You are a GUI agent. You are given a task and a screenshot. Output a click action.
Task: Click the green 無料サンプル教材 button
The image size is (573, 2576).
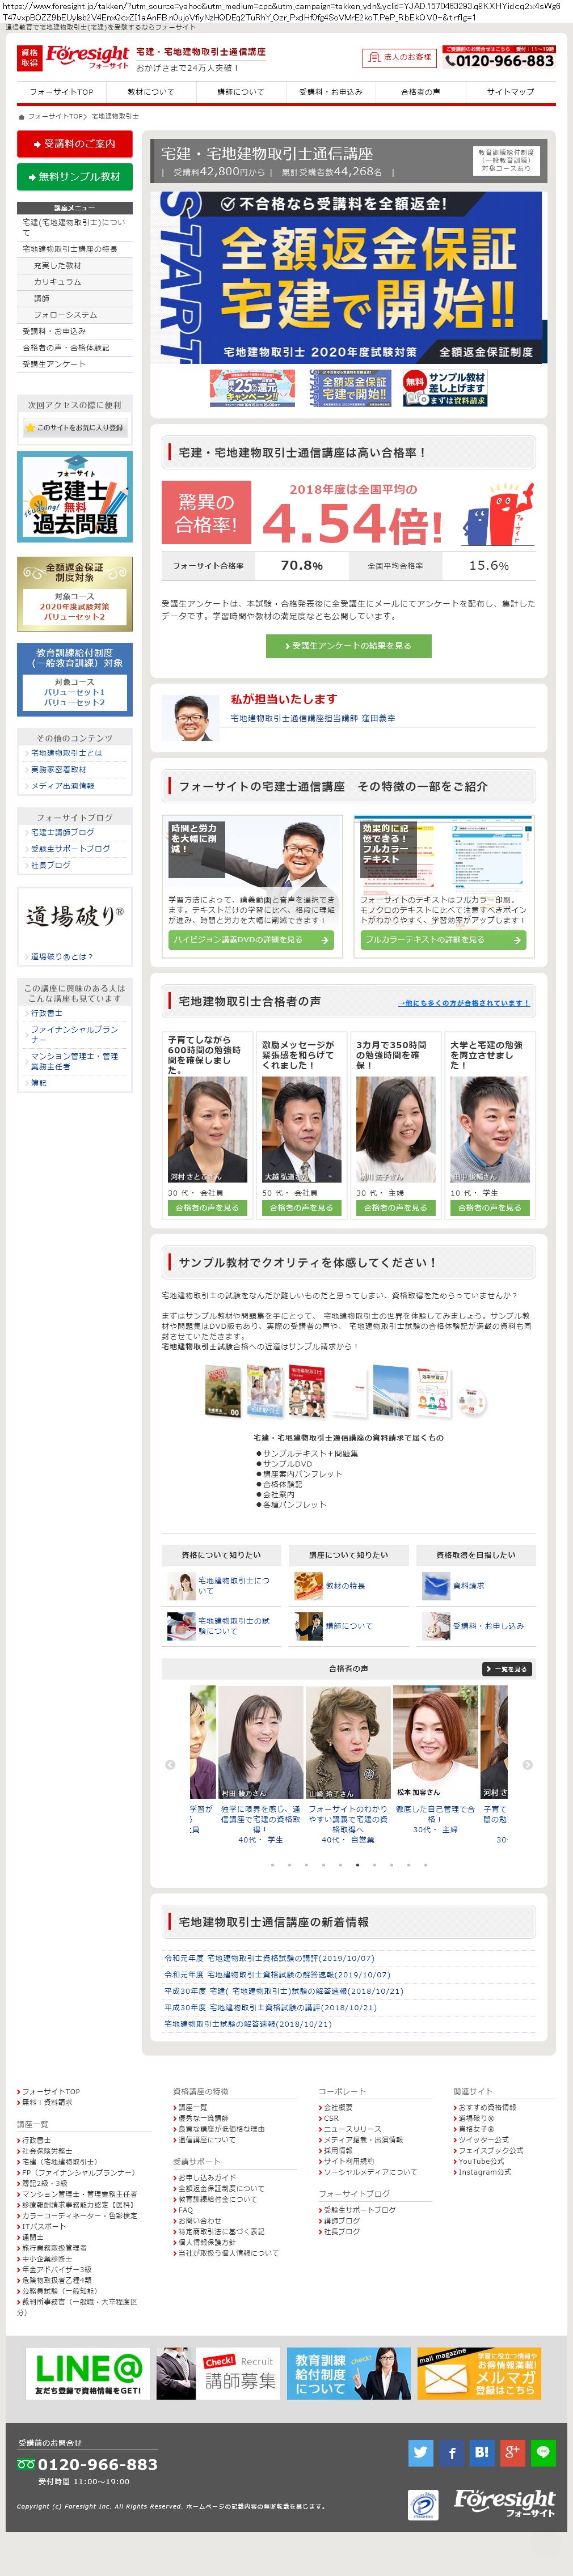tap(74, 177)
